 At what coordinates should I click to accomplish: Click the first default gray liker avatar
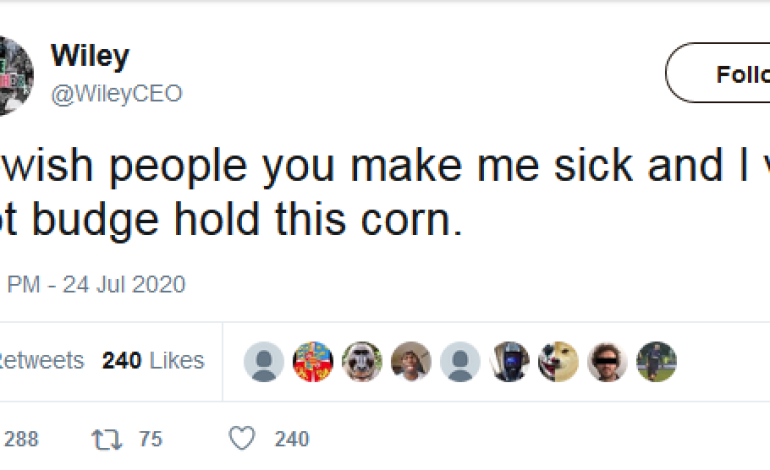pos(263,361)
